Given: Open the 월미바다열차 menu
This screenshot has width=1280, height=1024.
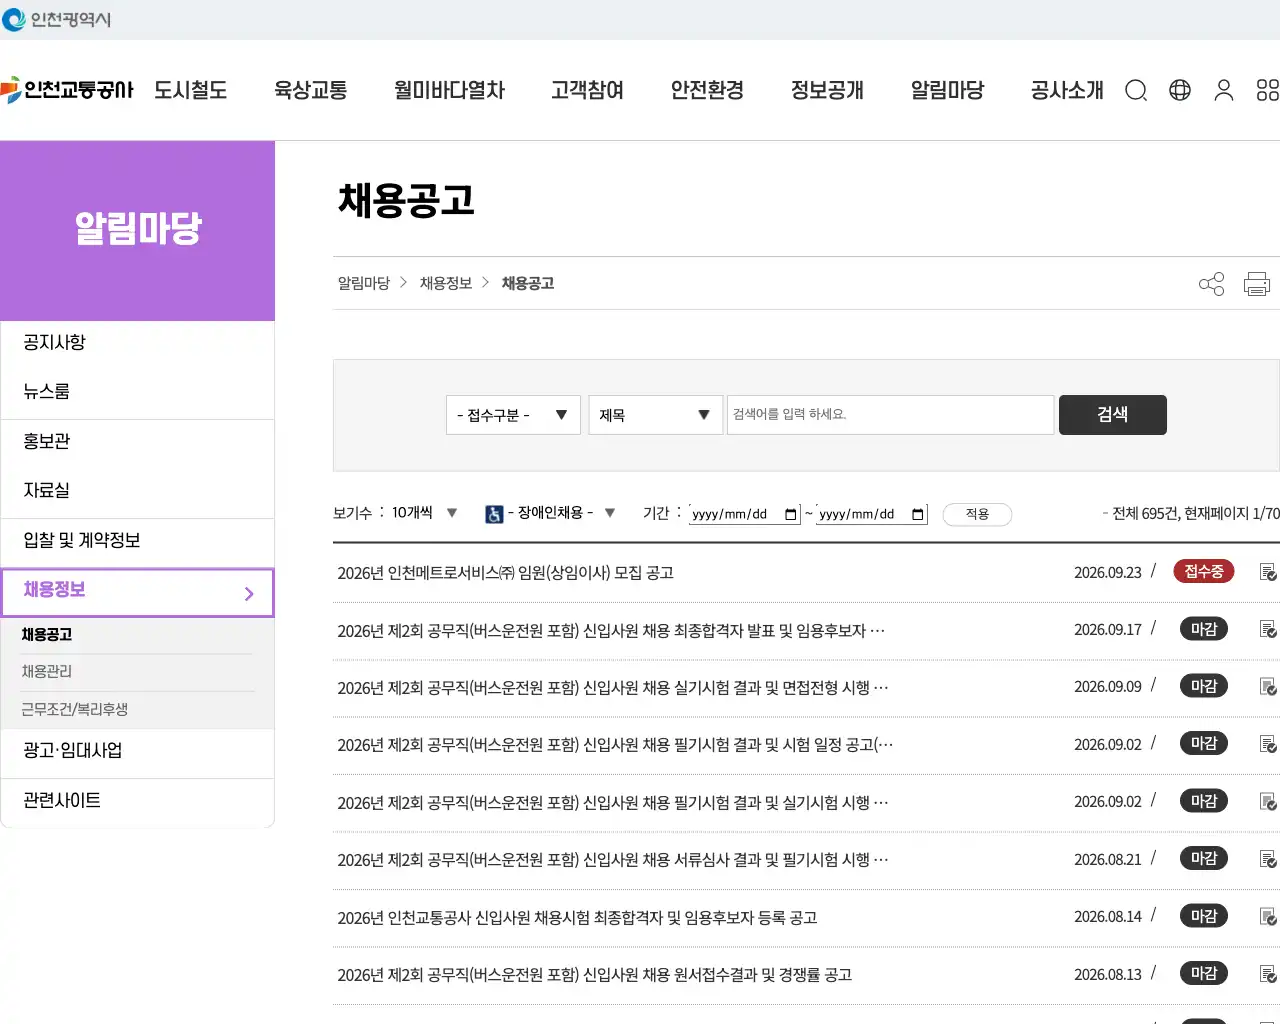Looking at the screenshot, I should [449, 90].
